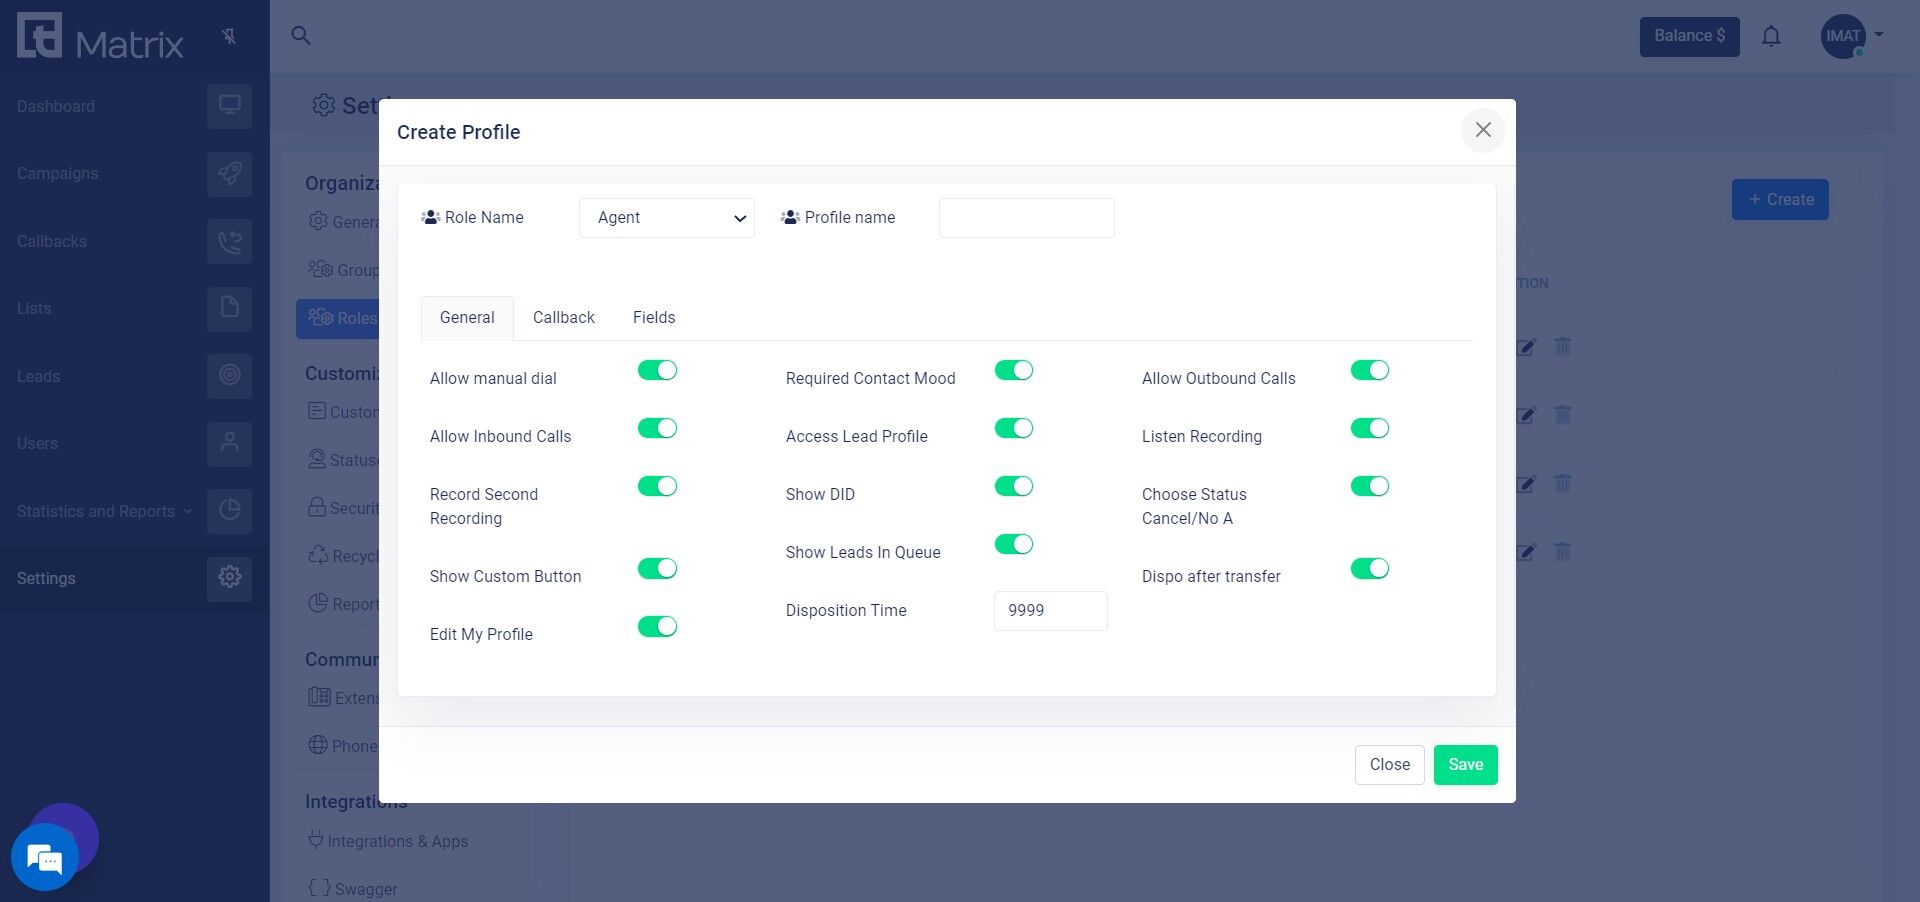The image size is (1920, 902).
Task: Click the sidebar pin icon next to Matrix logo
Action: tap(229, 35)
